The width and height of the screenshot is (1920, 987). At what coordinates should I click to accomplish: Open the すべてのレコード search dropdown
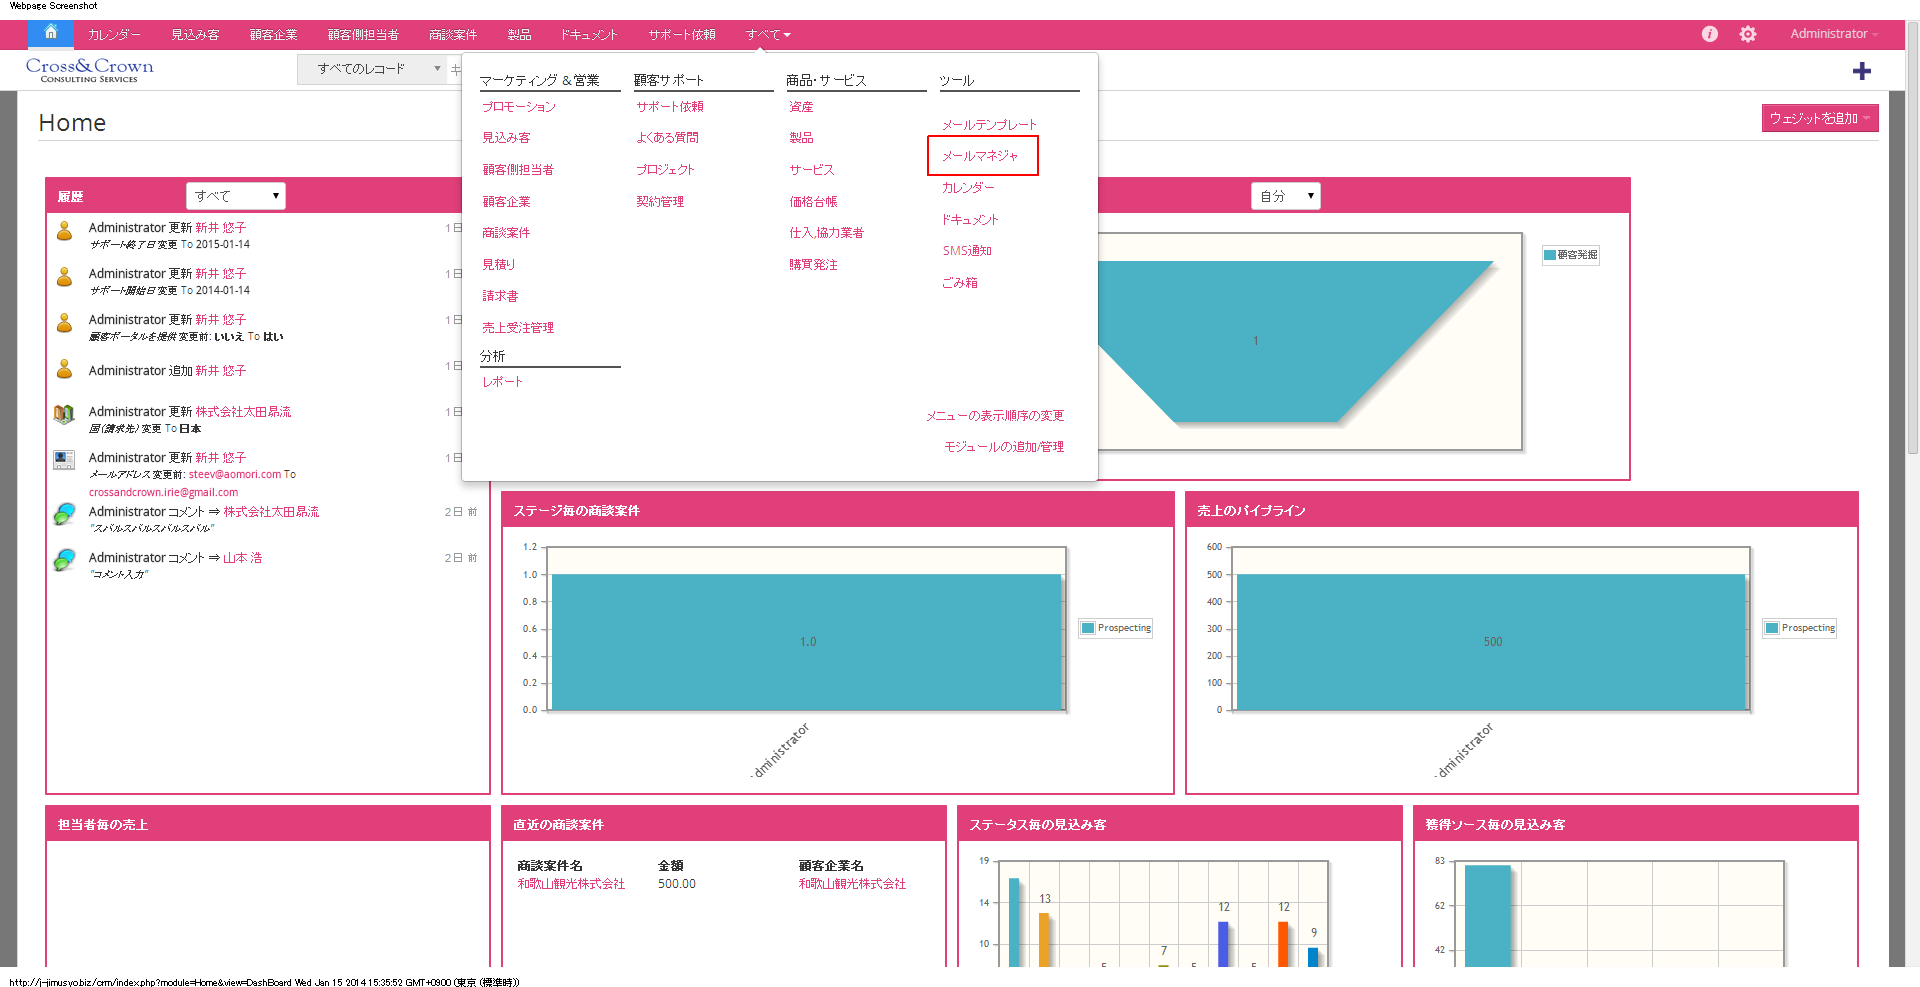coord(371,69)
